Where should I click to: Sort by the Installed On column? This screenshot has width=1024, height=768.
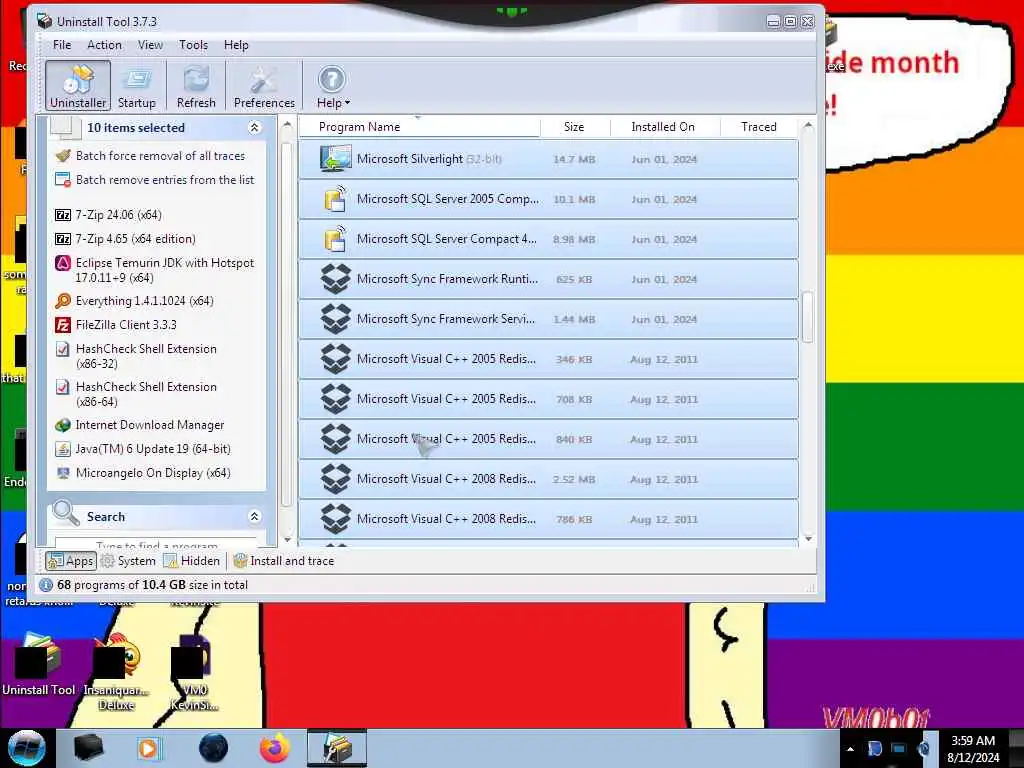(x=664, y=127)
